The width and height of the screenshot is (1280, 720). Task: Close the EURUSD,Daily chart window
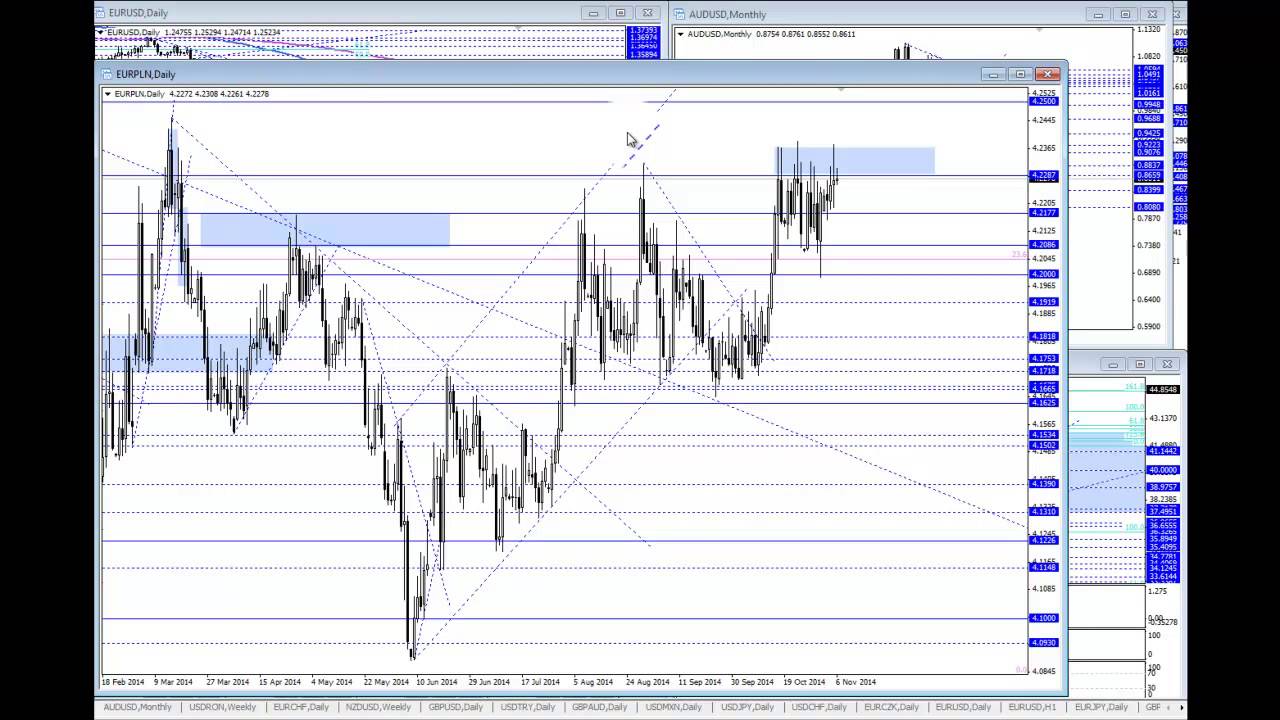point(647,13)
